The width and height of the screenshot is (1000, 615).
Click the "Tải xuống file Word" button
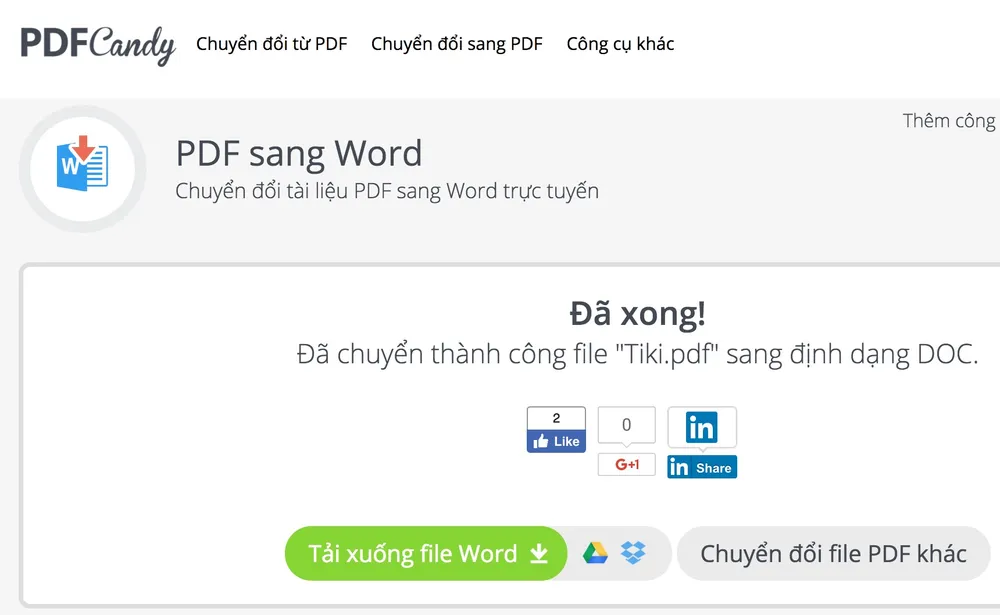pyautogui.click(x=412, y=554)
